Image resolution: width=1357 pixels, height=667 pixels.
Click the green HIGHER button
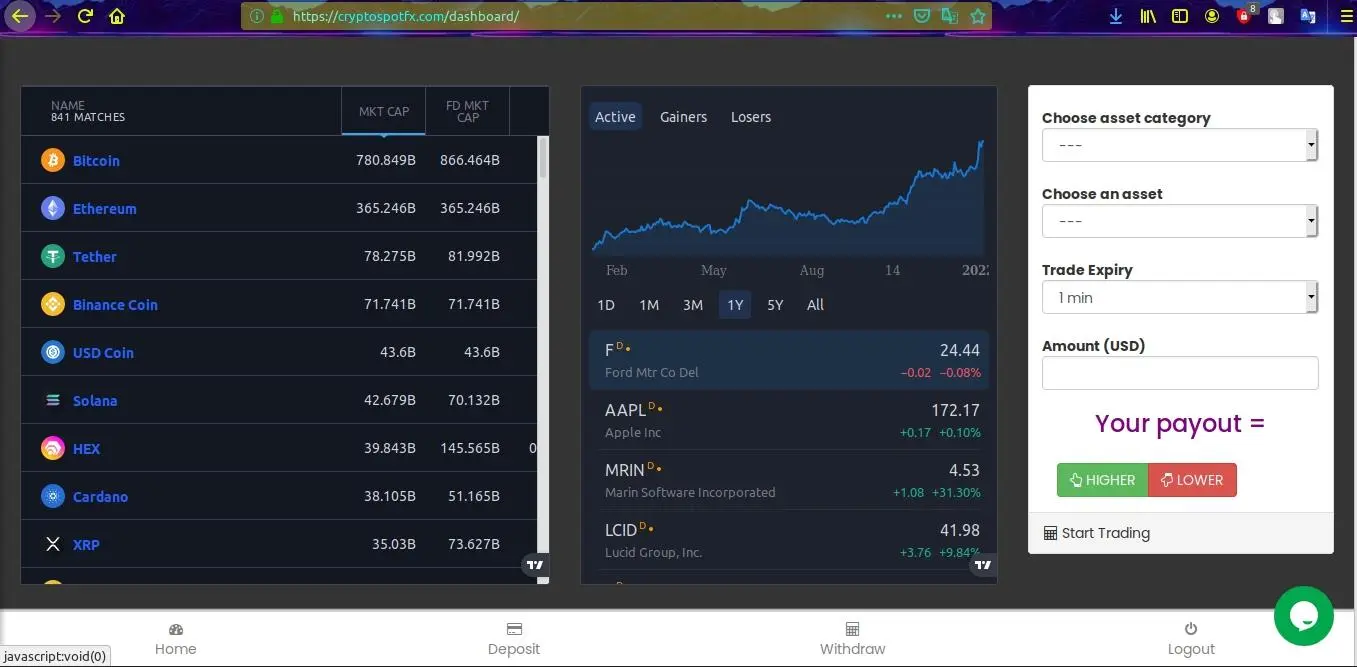point(1102,480)
